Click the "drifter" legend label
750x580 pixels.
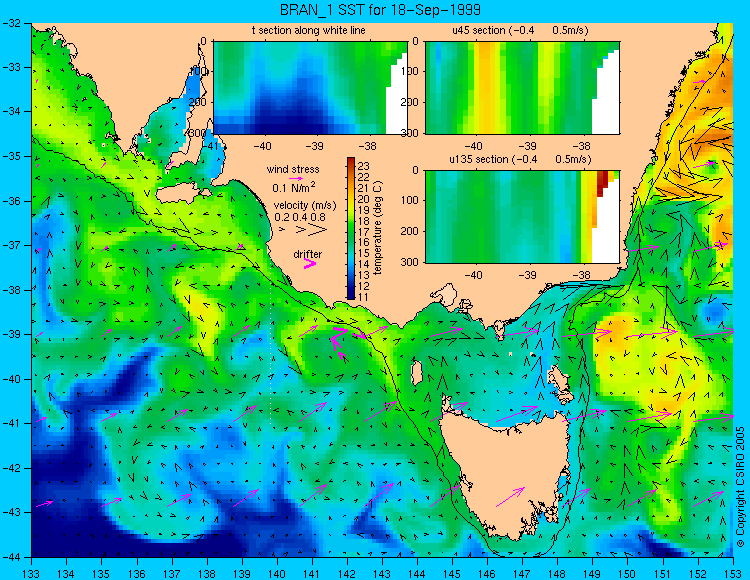(x=308, y=254)
